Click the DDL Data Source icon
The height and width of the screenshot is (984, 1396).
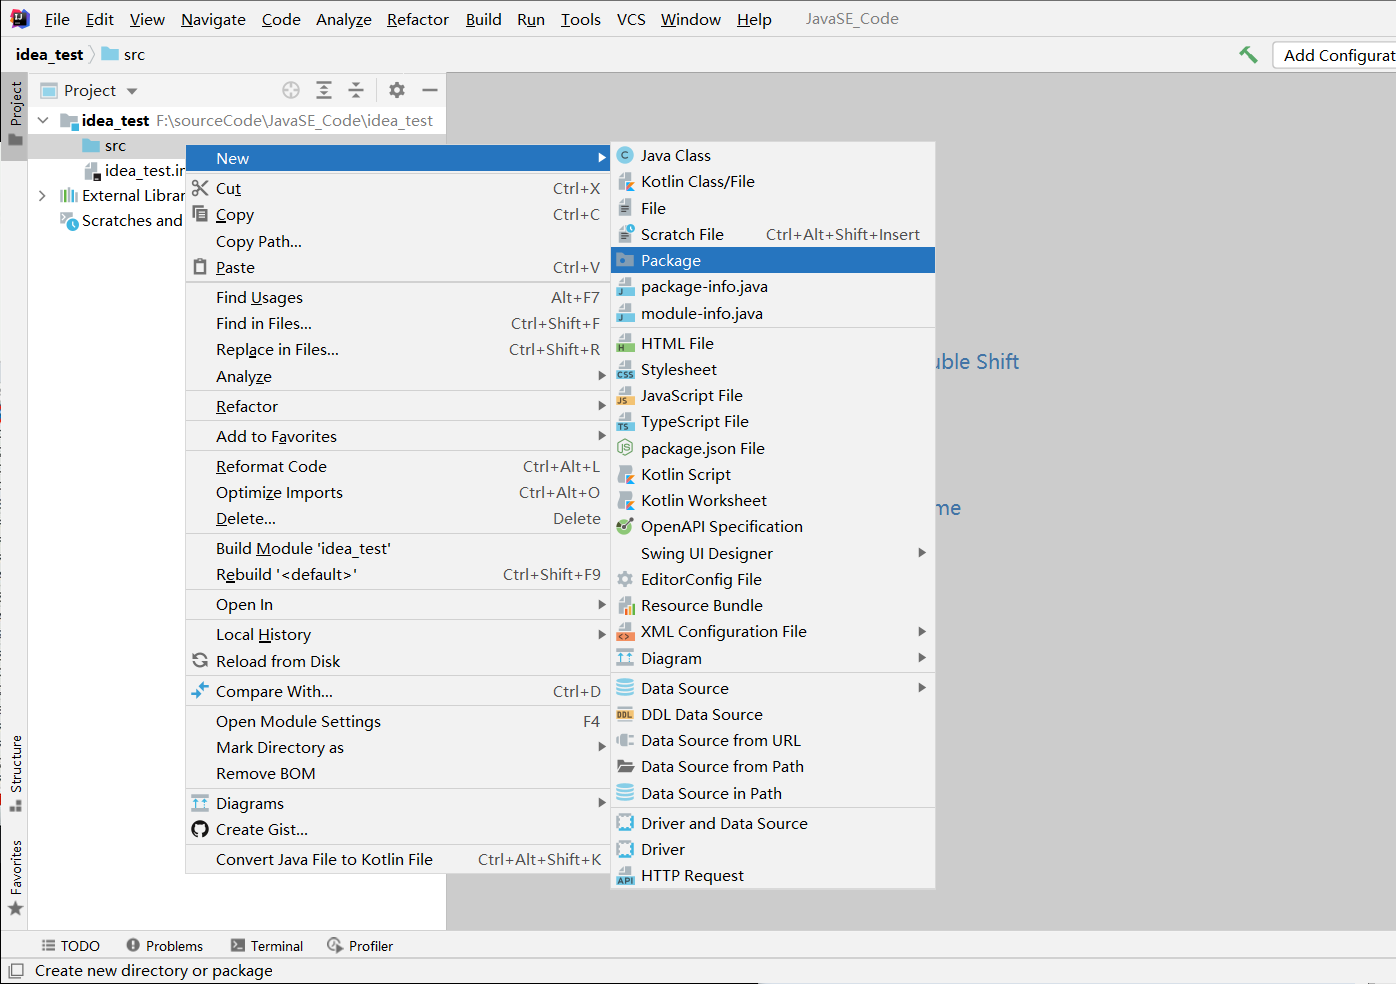[626, 714]
